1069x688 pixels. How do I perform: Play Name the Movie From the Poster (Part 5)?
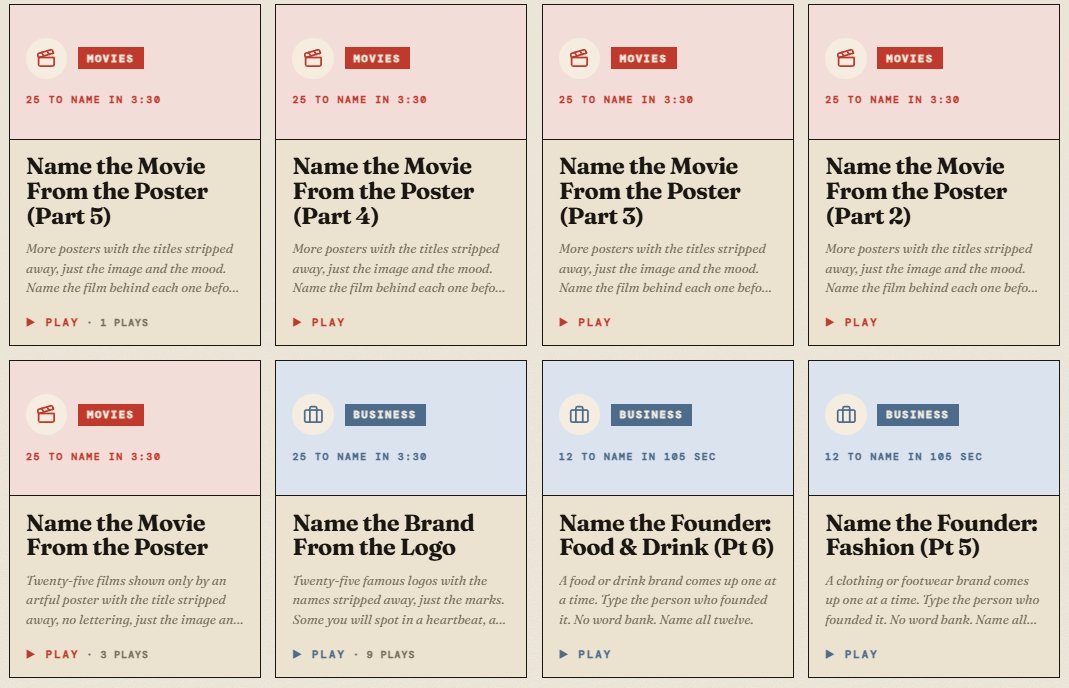(52, 322)
